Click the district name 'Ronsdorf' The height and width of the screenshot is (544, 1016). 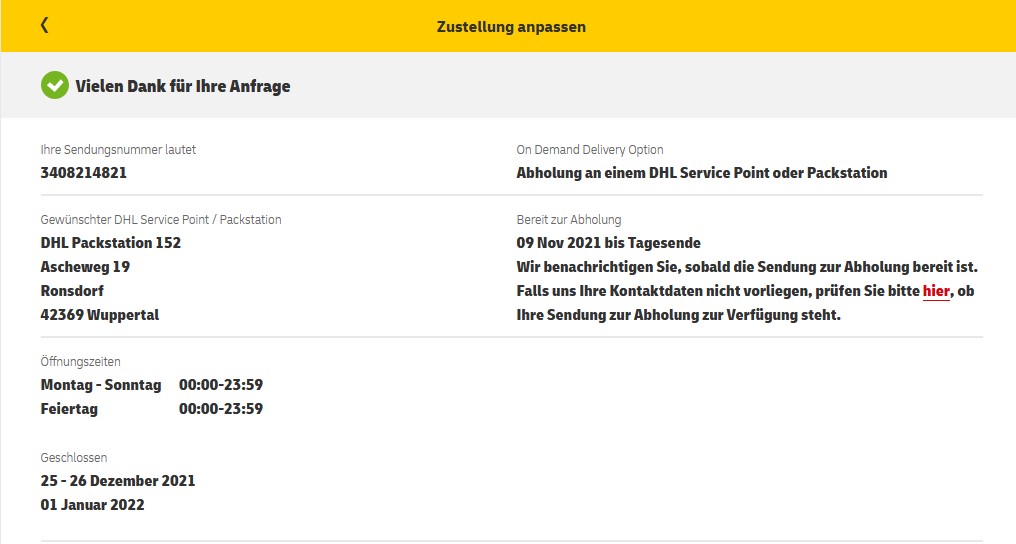(x=72, y=291)
